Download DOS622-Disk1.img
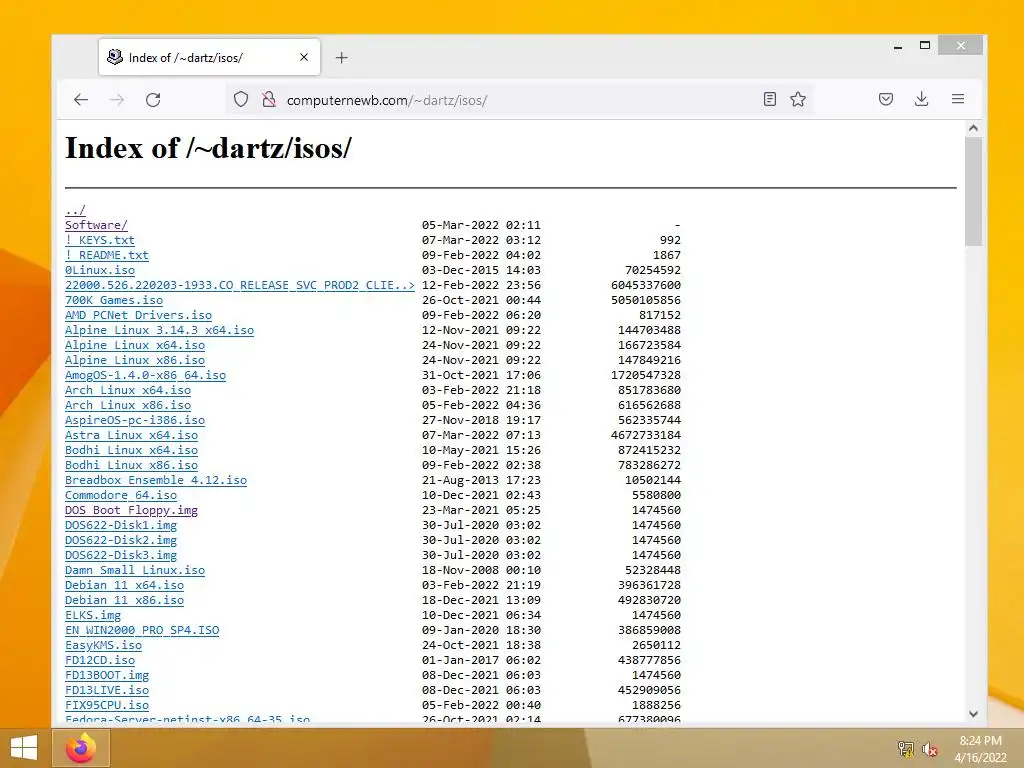 pos(121,526)
